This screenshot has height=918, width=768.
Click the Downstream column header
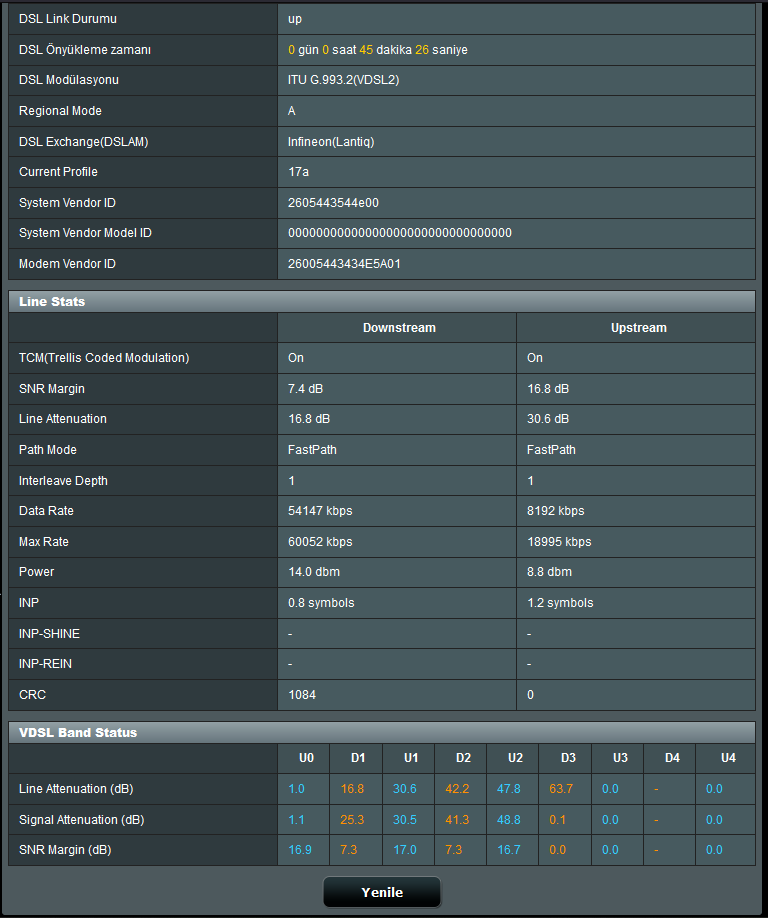[x=399, y=328]
